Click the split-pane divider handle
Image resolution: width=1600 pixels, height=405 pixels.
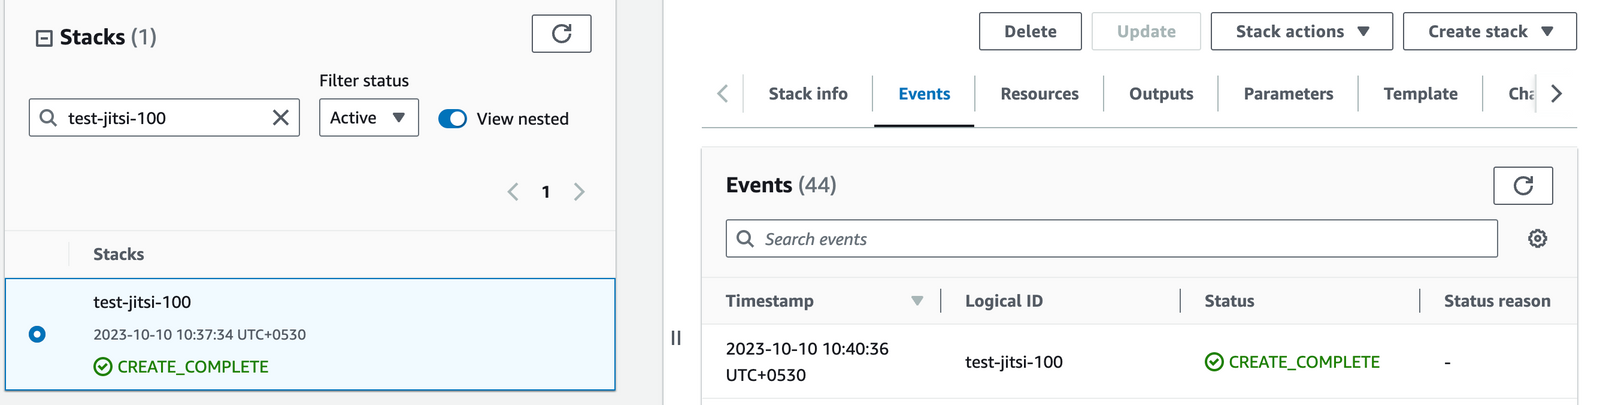tap(676, 338)
